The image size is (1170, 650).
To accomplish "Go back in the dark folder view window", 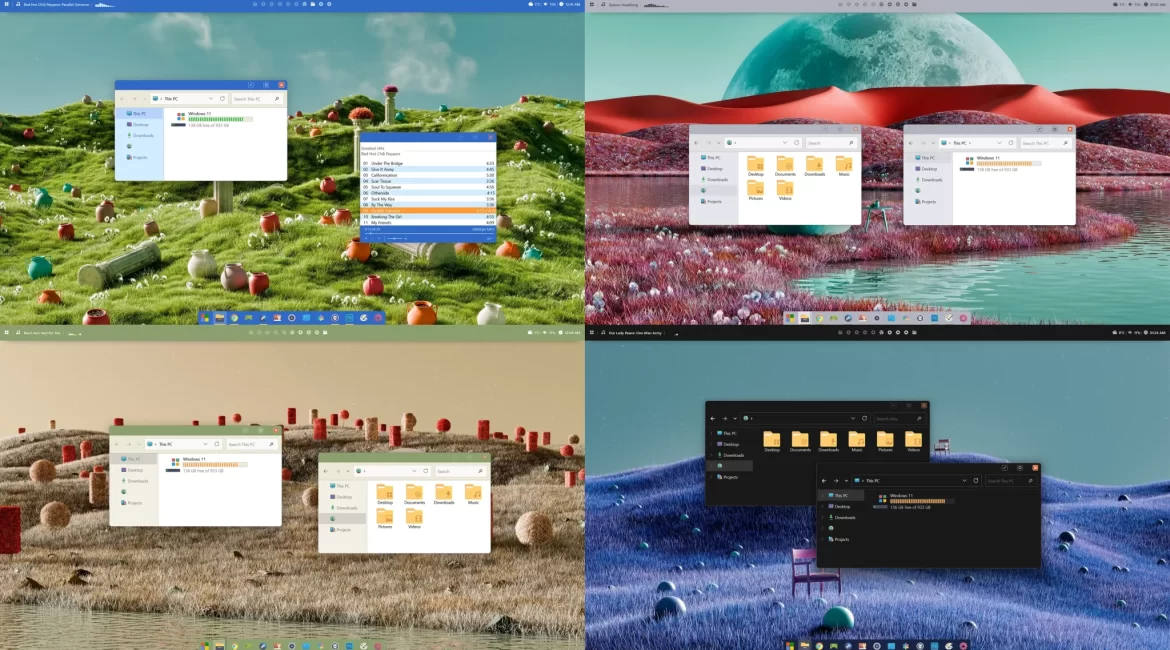I will point(714,418).
